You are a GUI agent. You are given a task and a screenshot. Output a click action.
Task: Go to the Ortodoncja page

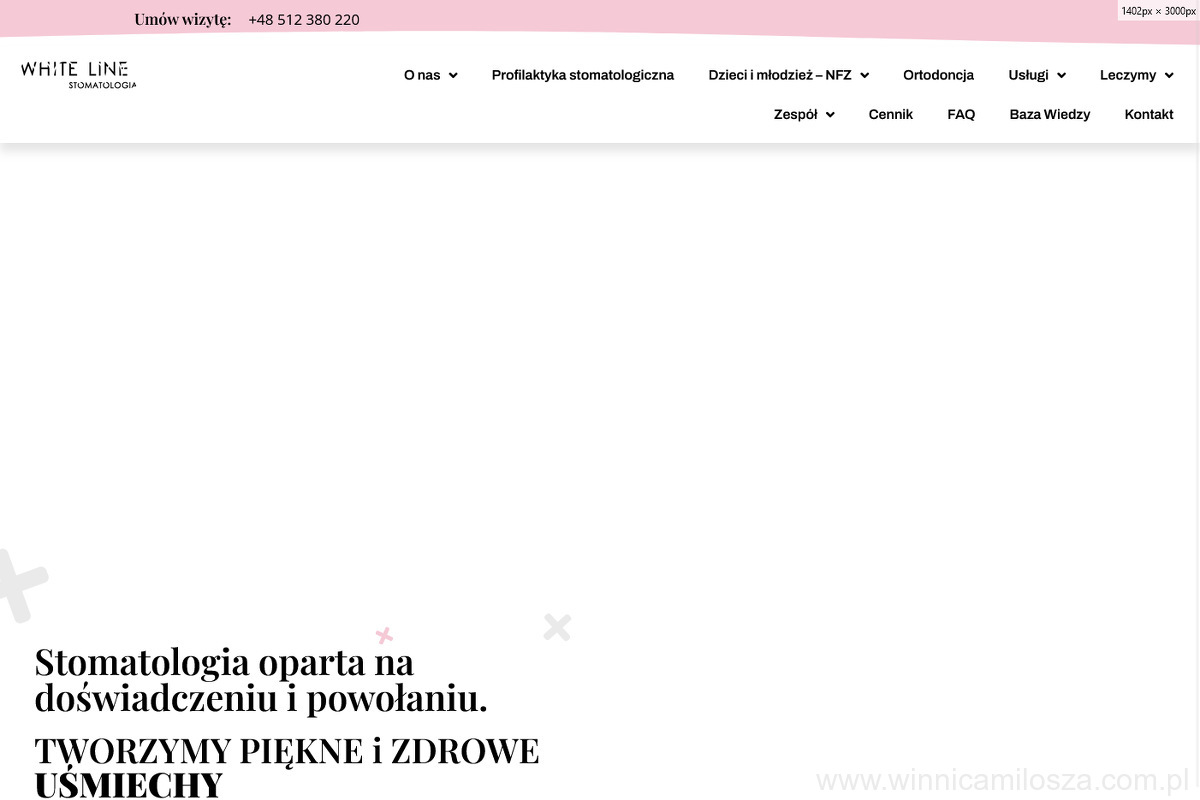click(x=938, y=75)
